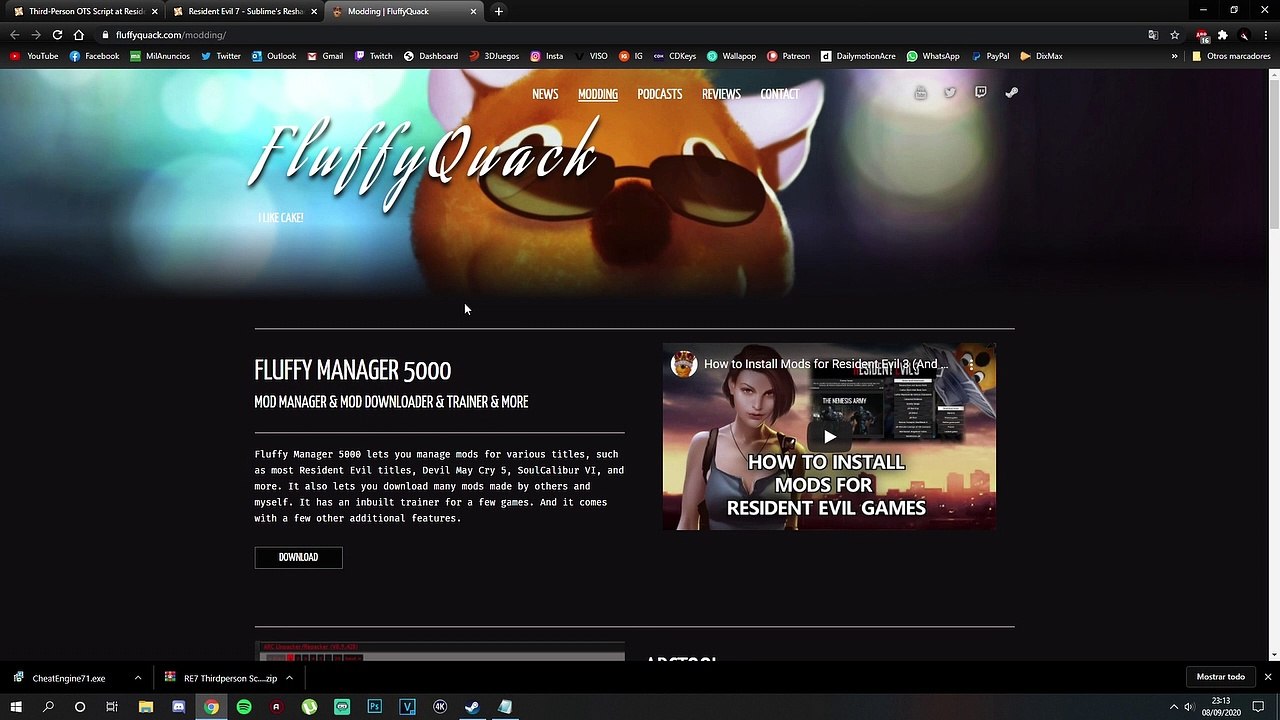Open the CheatEngine71.exe downloaded file

click(x=68, y=678)
